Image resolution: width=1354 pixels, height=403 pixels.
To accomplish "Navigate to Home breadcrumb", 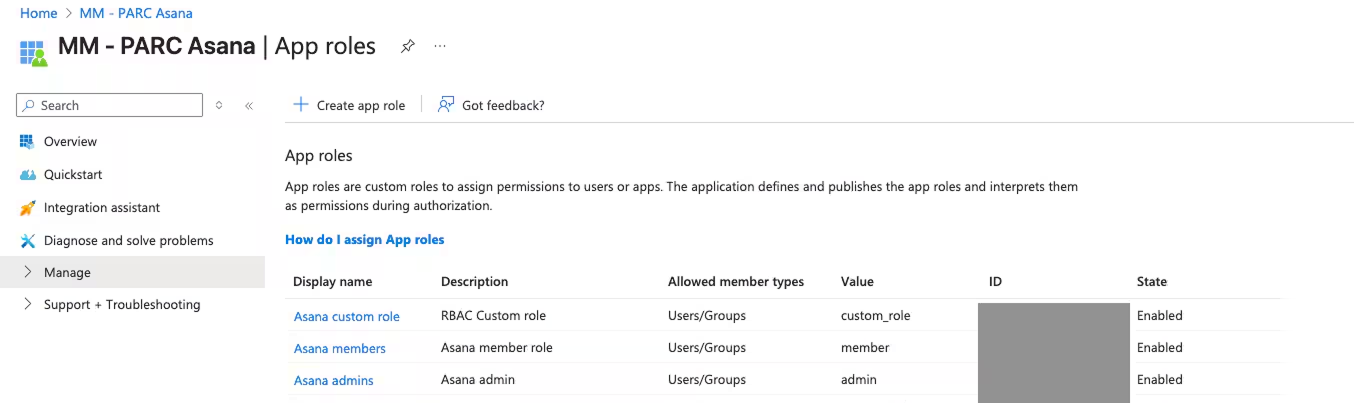I will pos(38,13).
